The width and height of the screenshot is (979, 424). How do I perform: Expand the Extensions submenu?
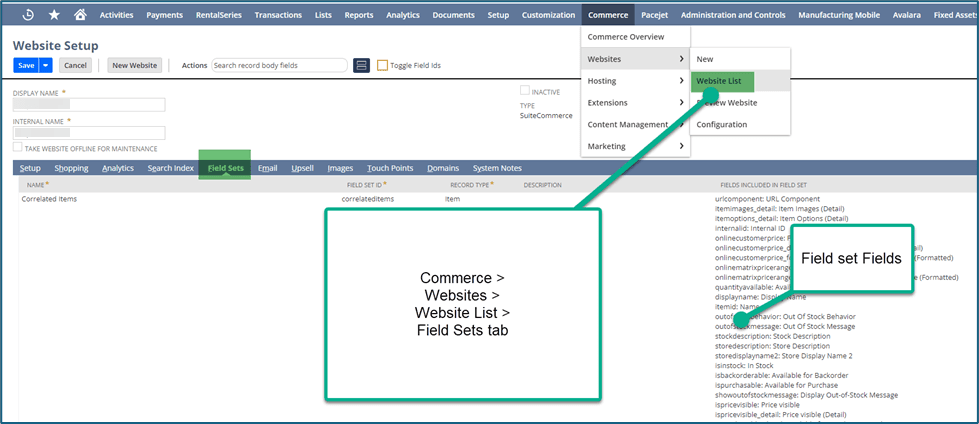click(x=635, y=102)
